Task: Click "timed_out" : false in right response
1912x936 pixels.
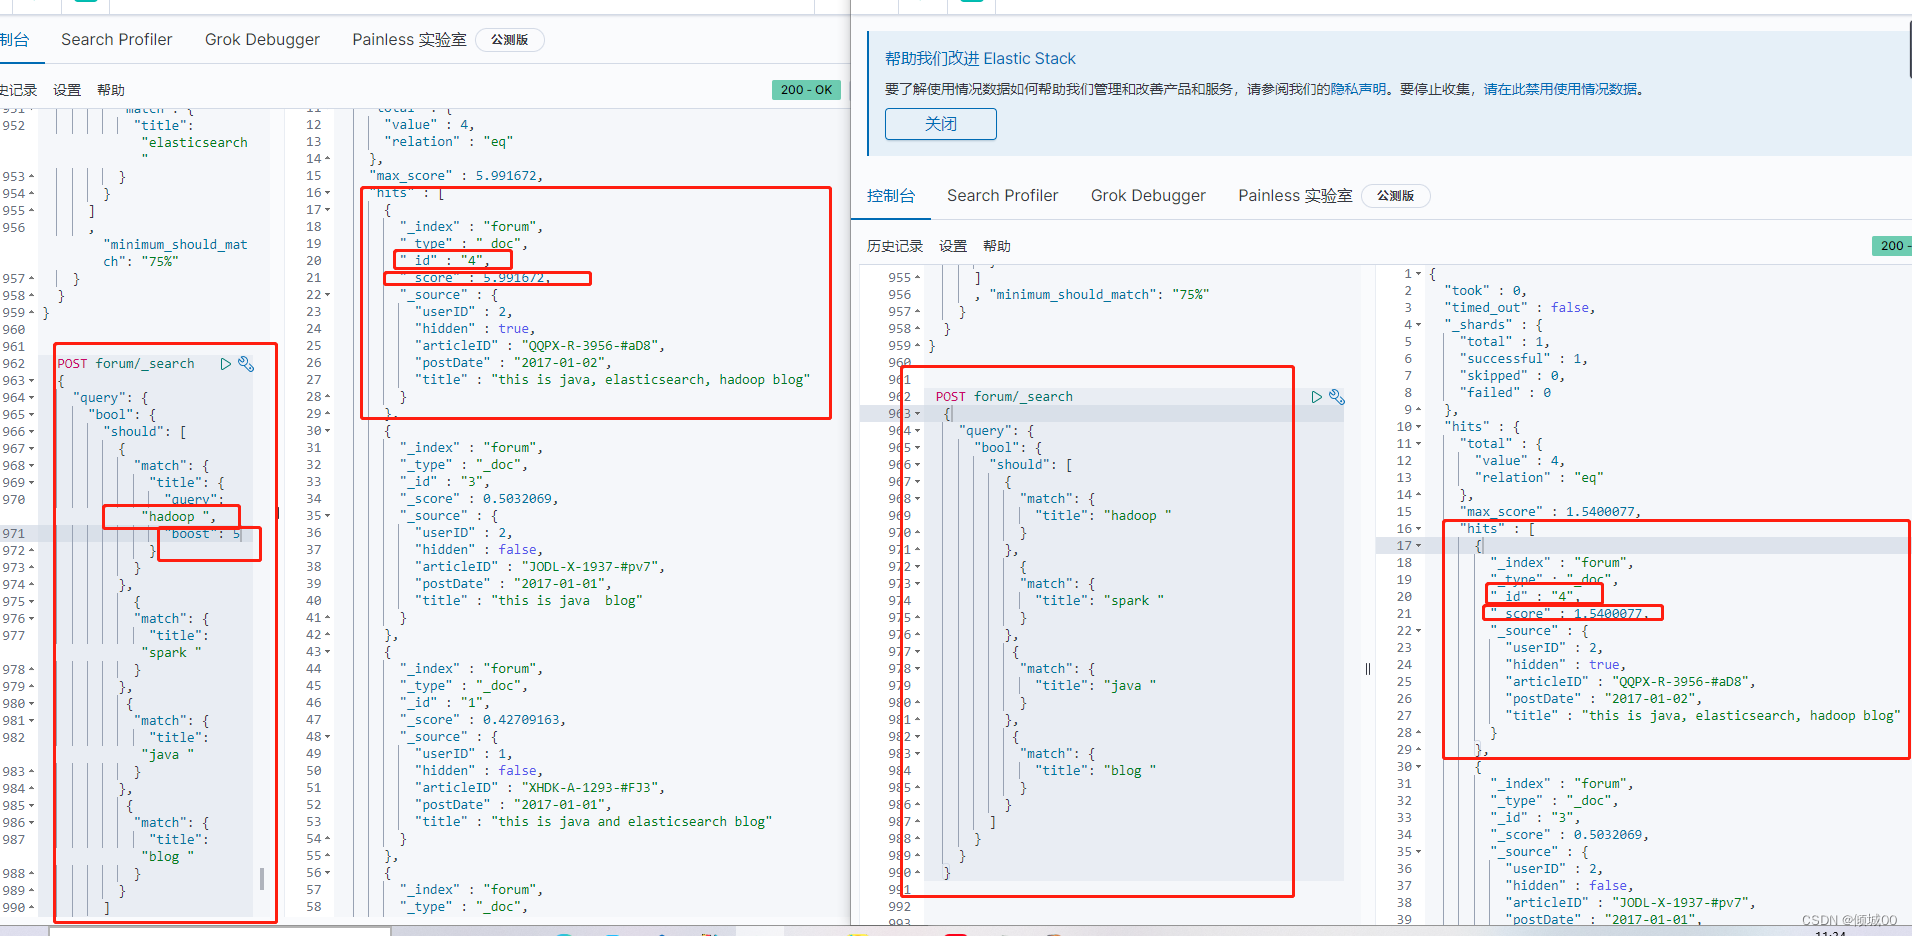Action: pos(1519,308)
